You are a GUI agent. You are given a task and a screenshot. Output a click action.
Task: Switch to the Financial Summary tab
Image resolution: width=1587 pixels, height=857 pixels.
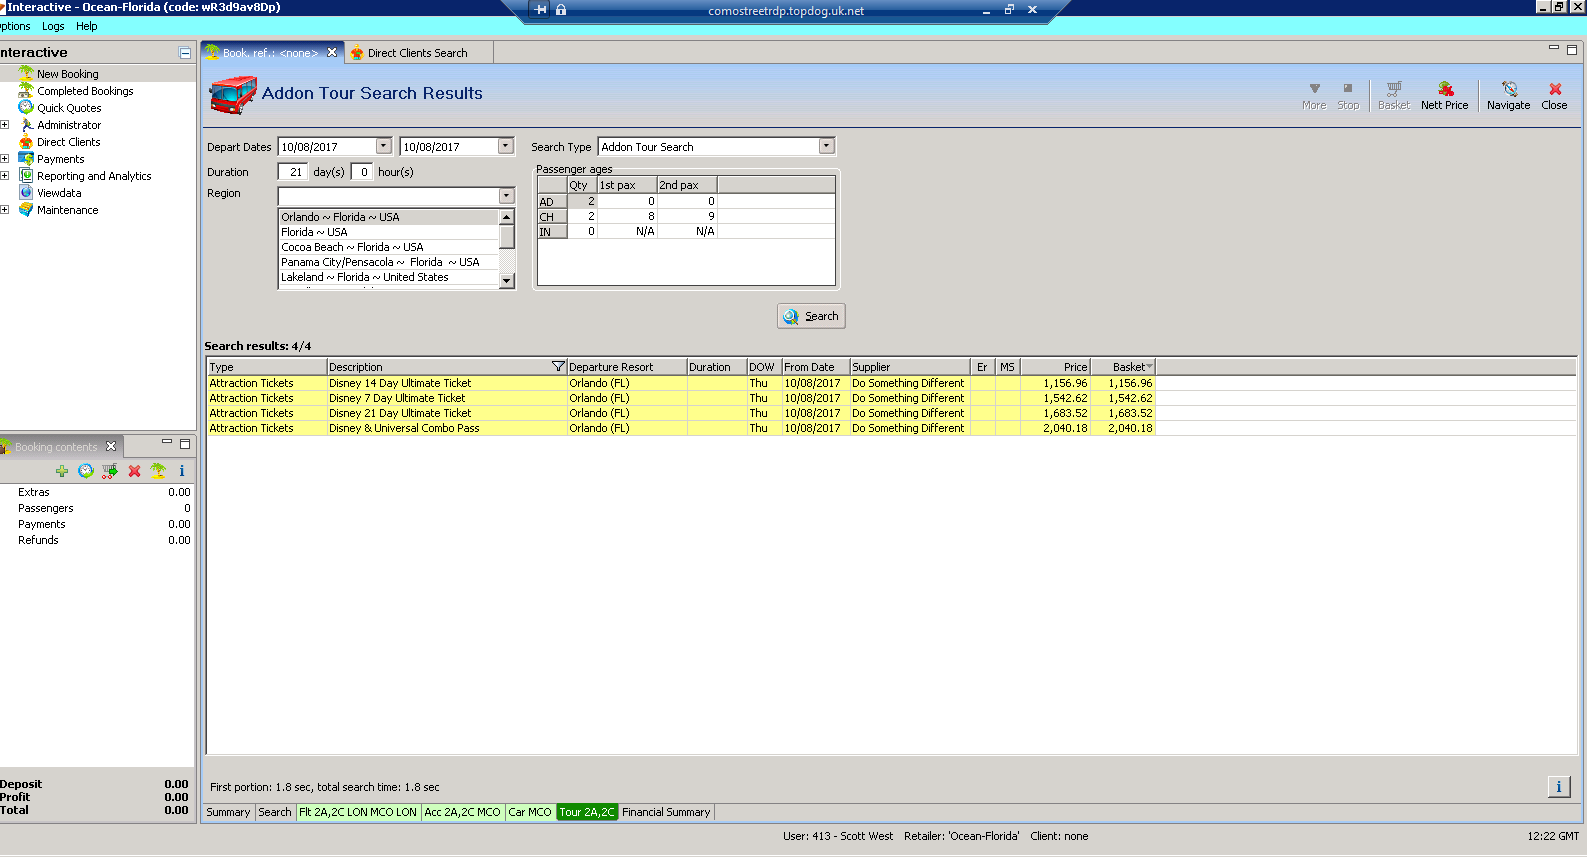coord(666,812)
